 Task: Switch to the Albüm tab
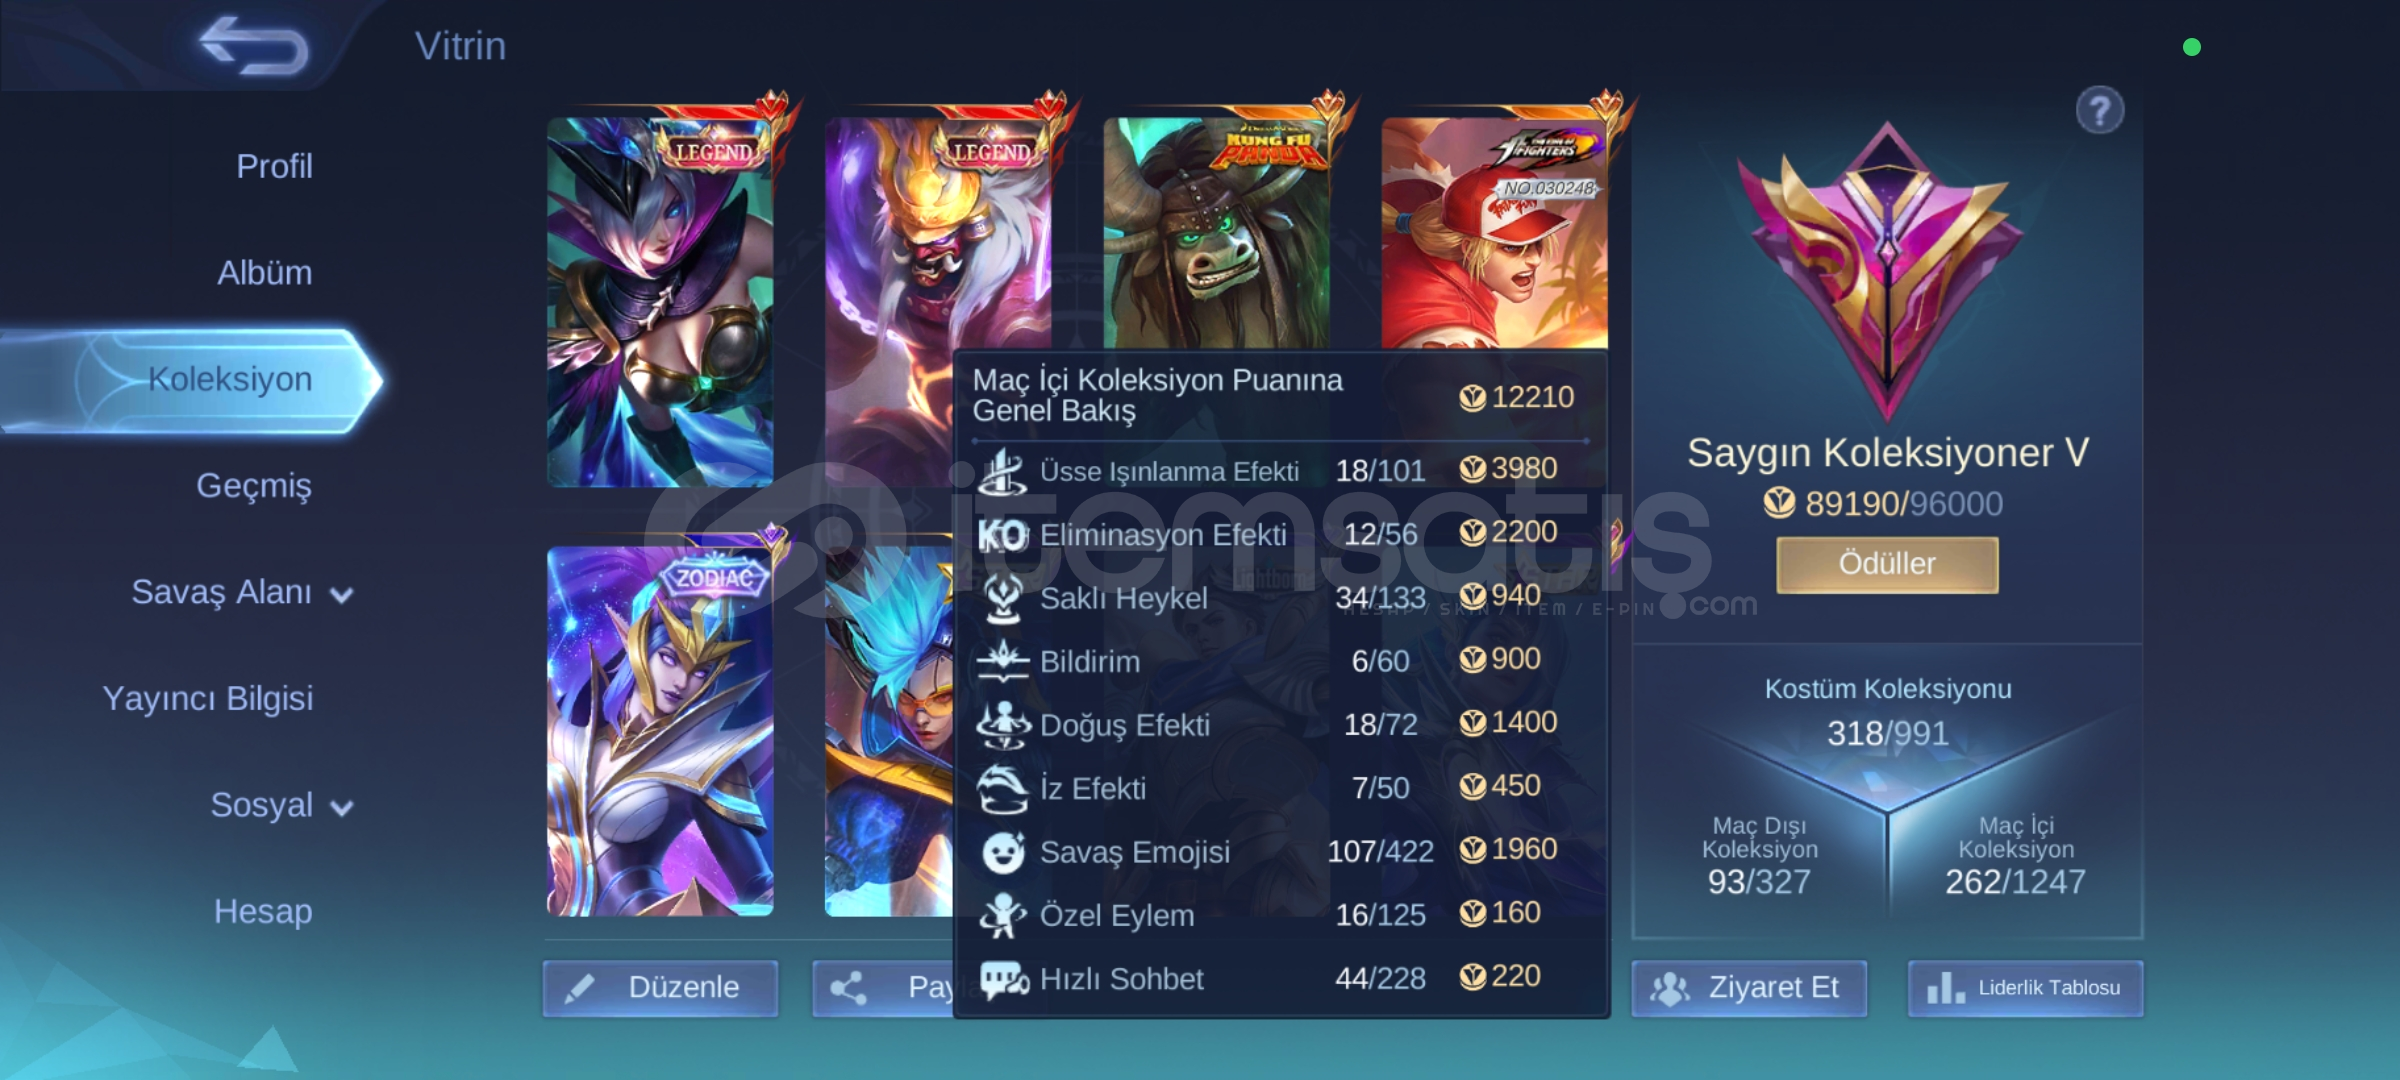pyautogui.click(x=265, y=272)
